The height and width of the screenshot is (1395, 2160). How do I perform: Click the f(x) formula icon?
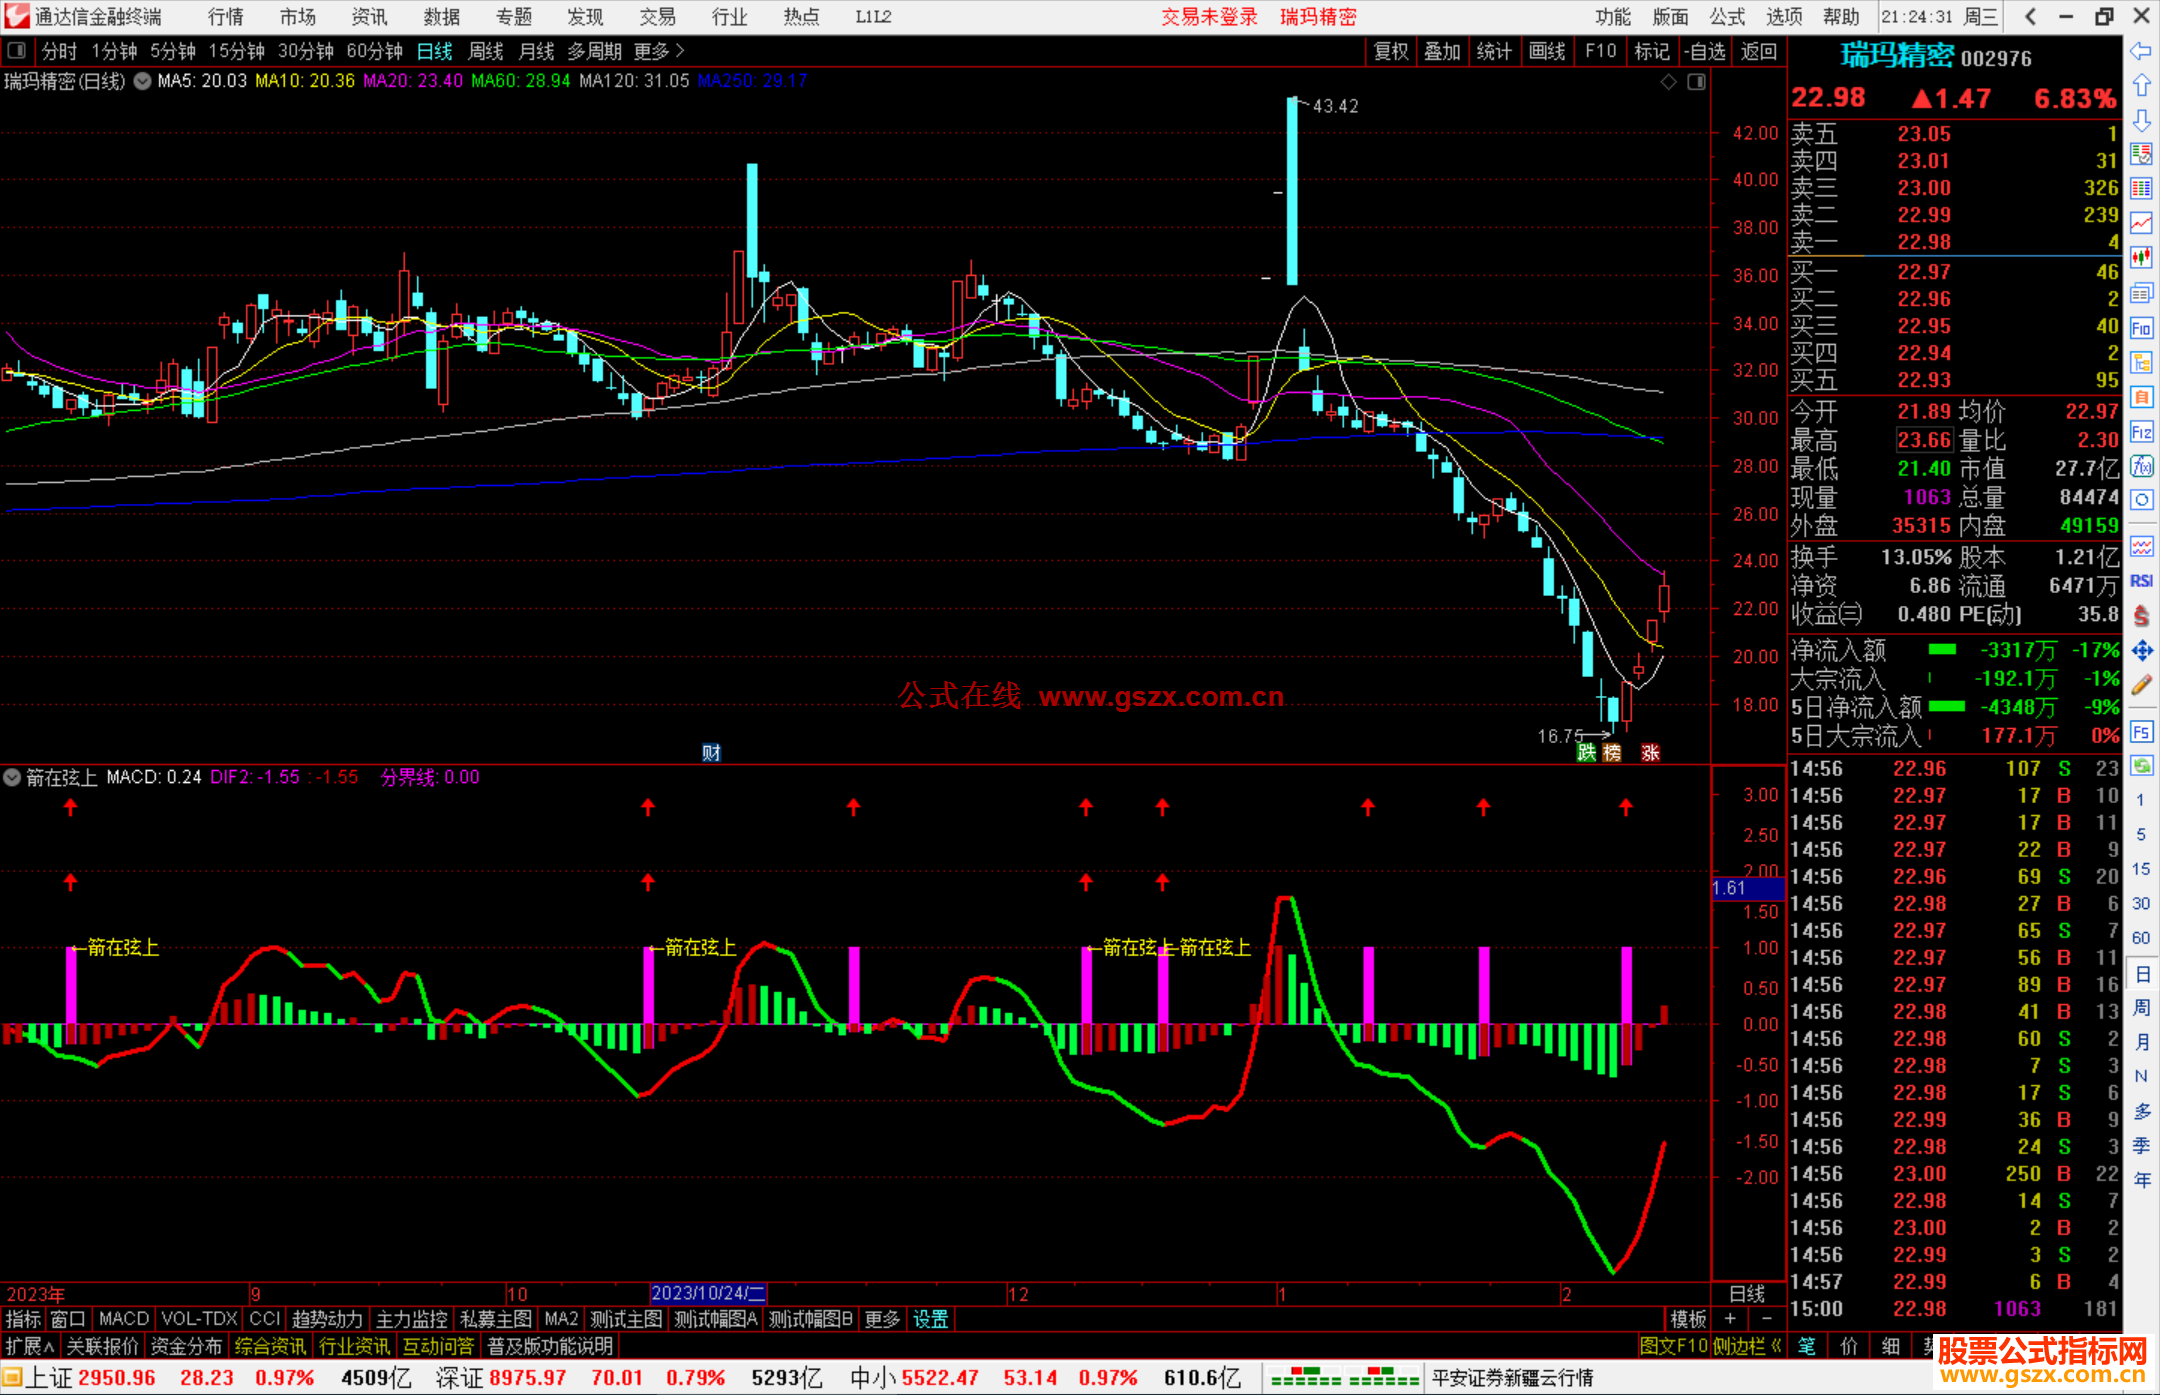point(2141,466)
